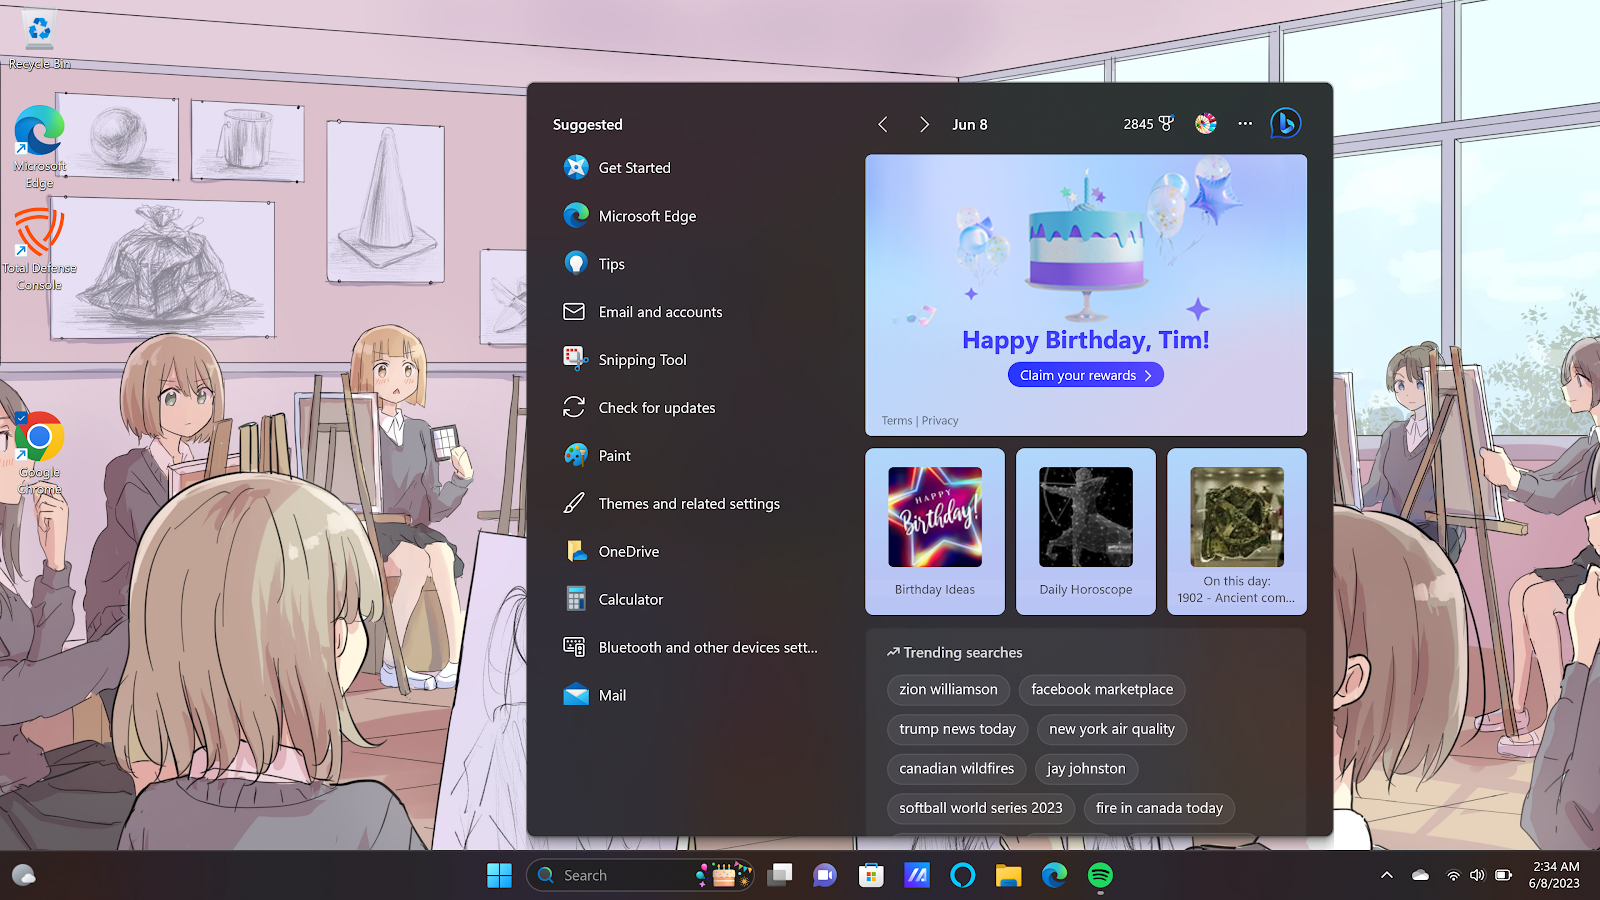
Task: Select Microsoft Edge desktop shortcut
Action: pos(39,146)
